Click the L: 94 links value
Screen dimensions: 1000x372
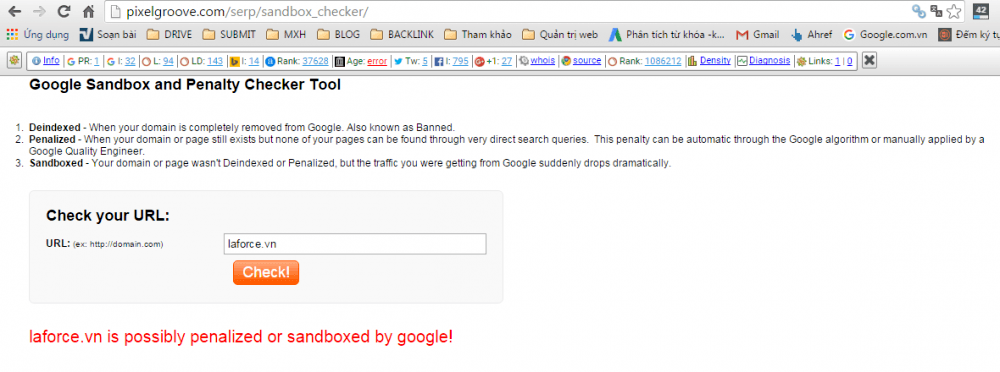[168, 61]
